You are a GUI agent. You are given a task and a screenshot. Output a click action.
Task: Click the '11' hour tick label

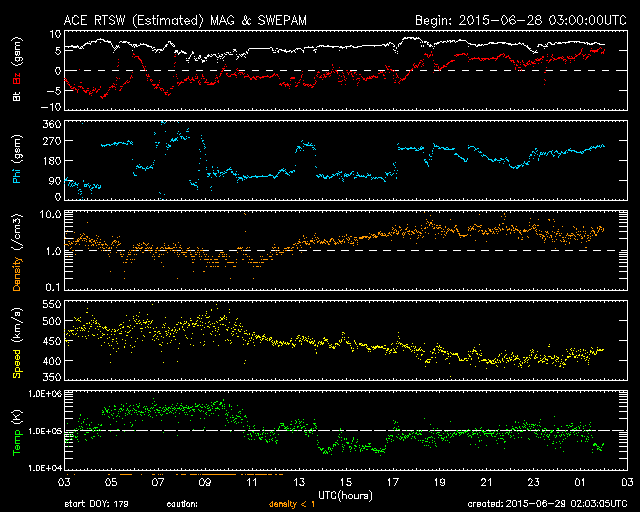click(252, 483)
